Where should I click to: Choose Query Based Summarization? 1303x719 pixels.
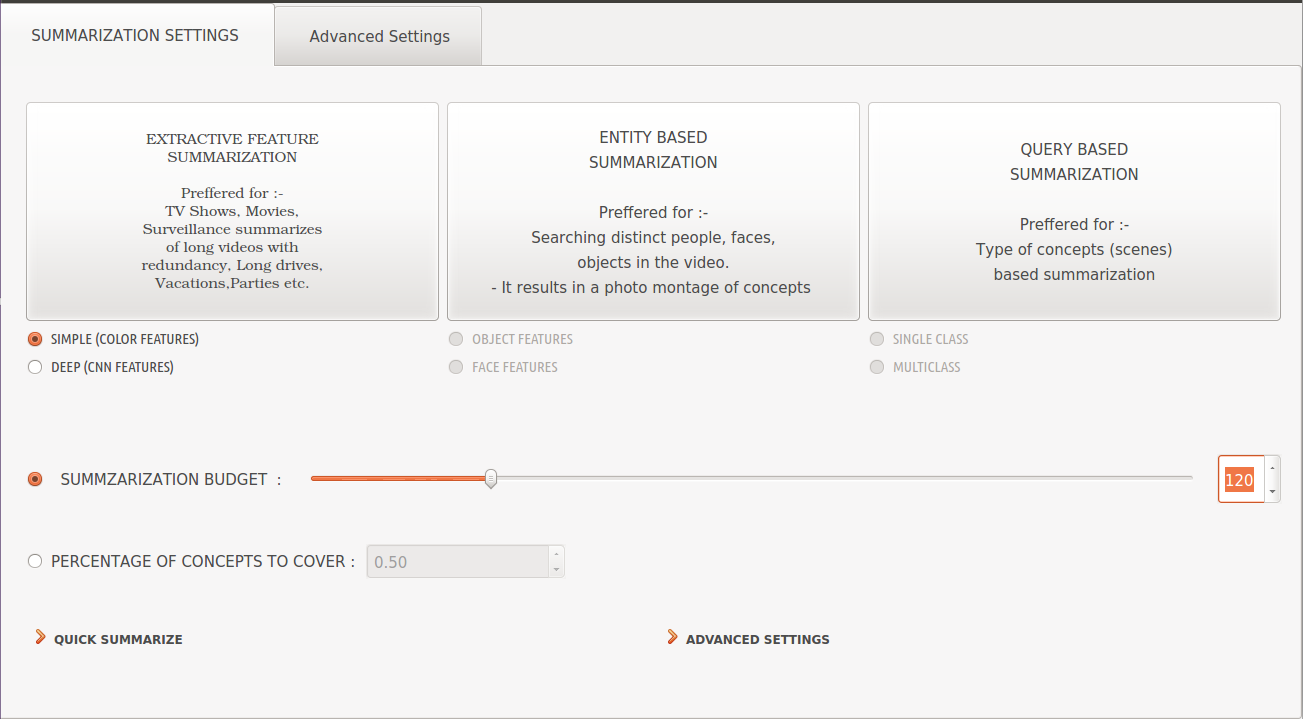1074,211
